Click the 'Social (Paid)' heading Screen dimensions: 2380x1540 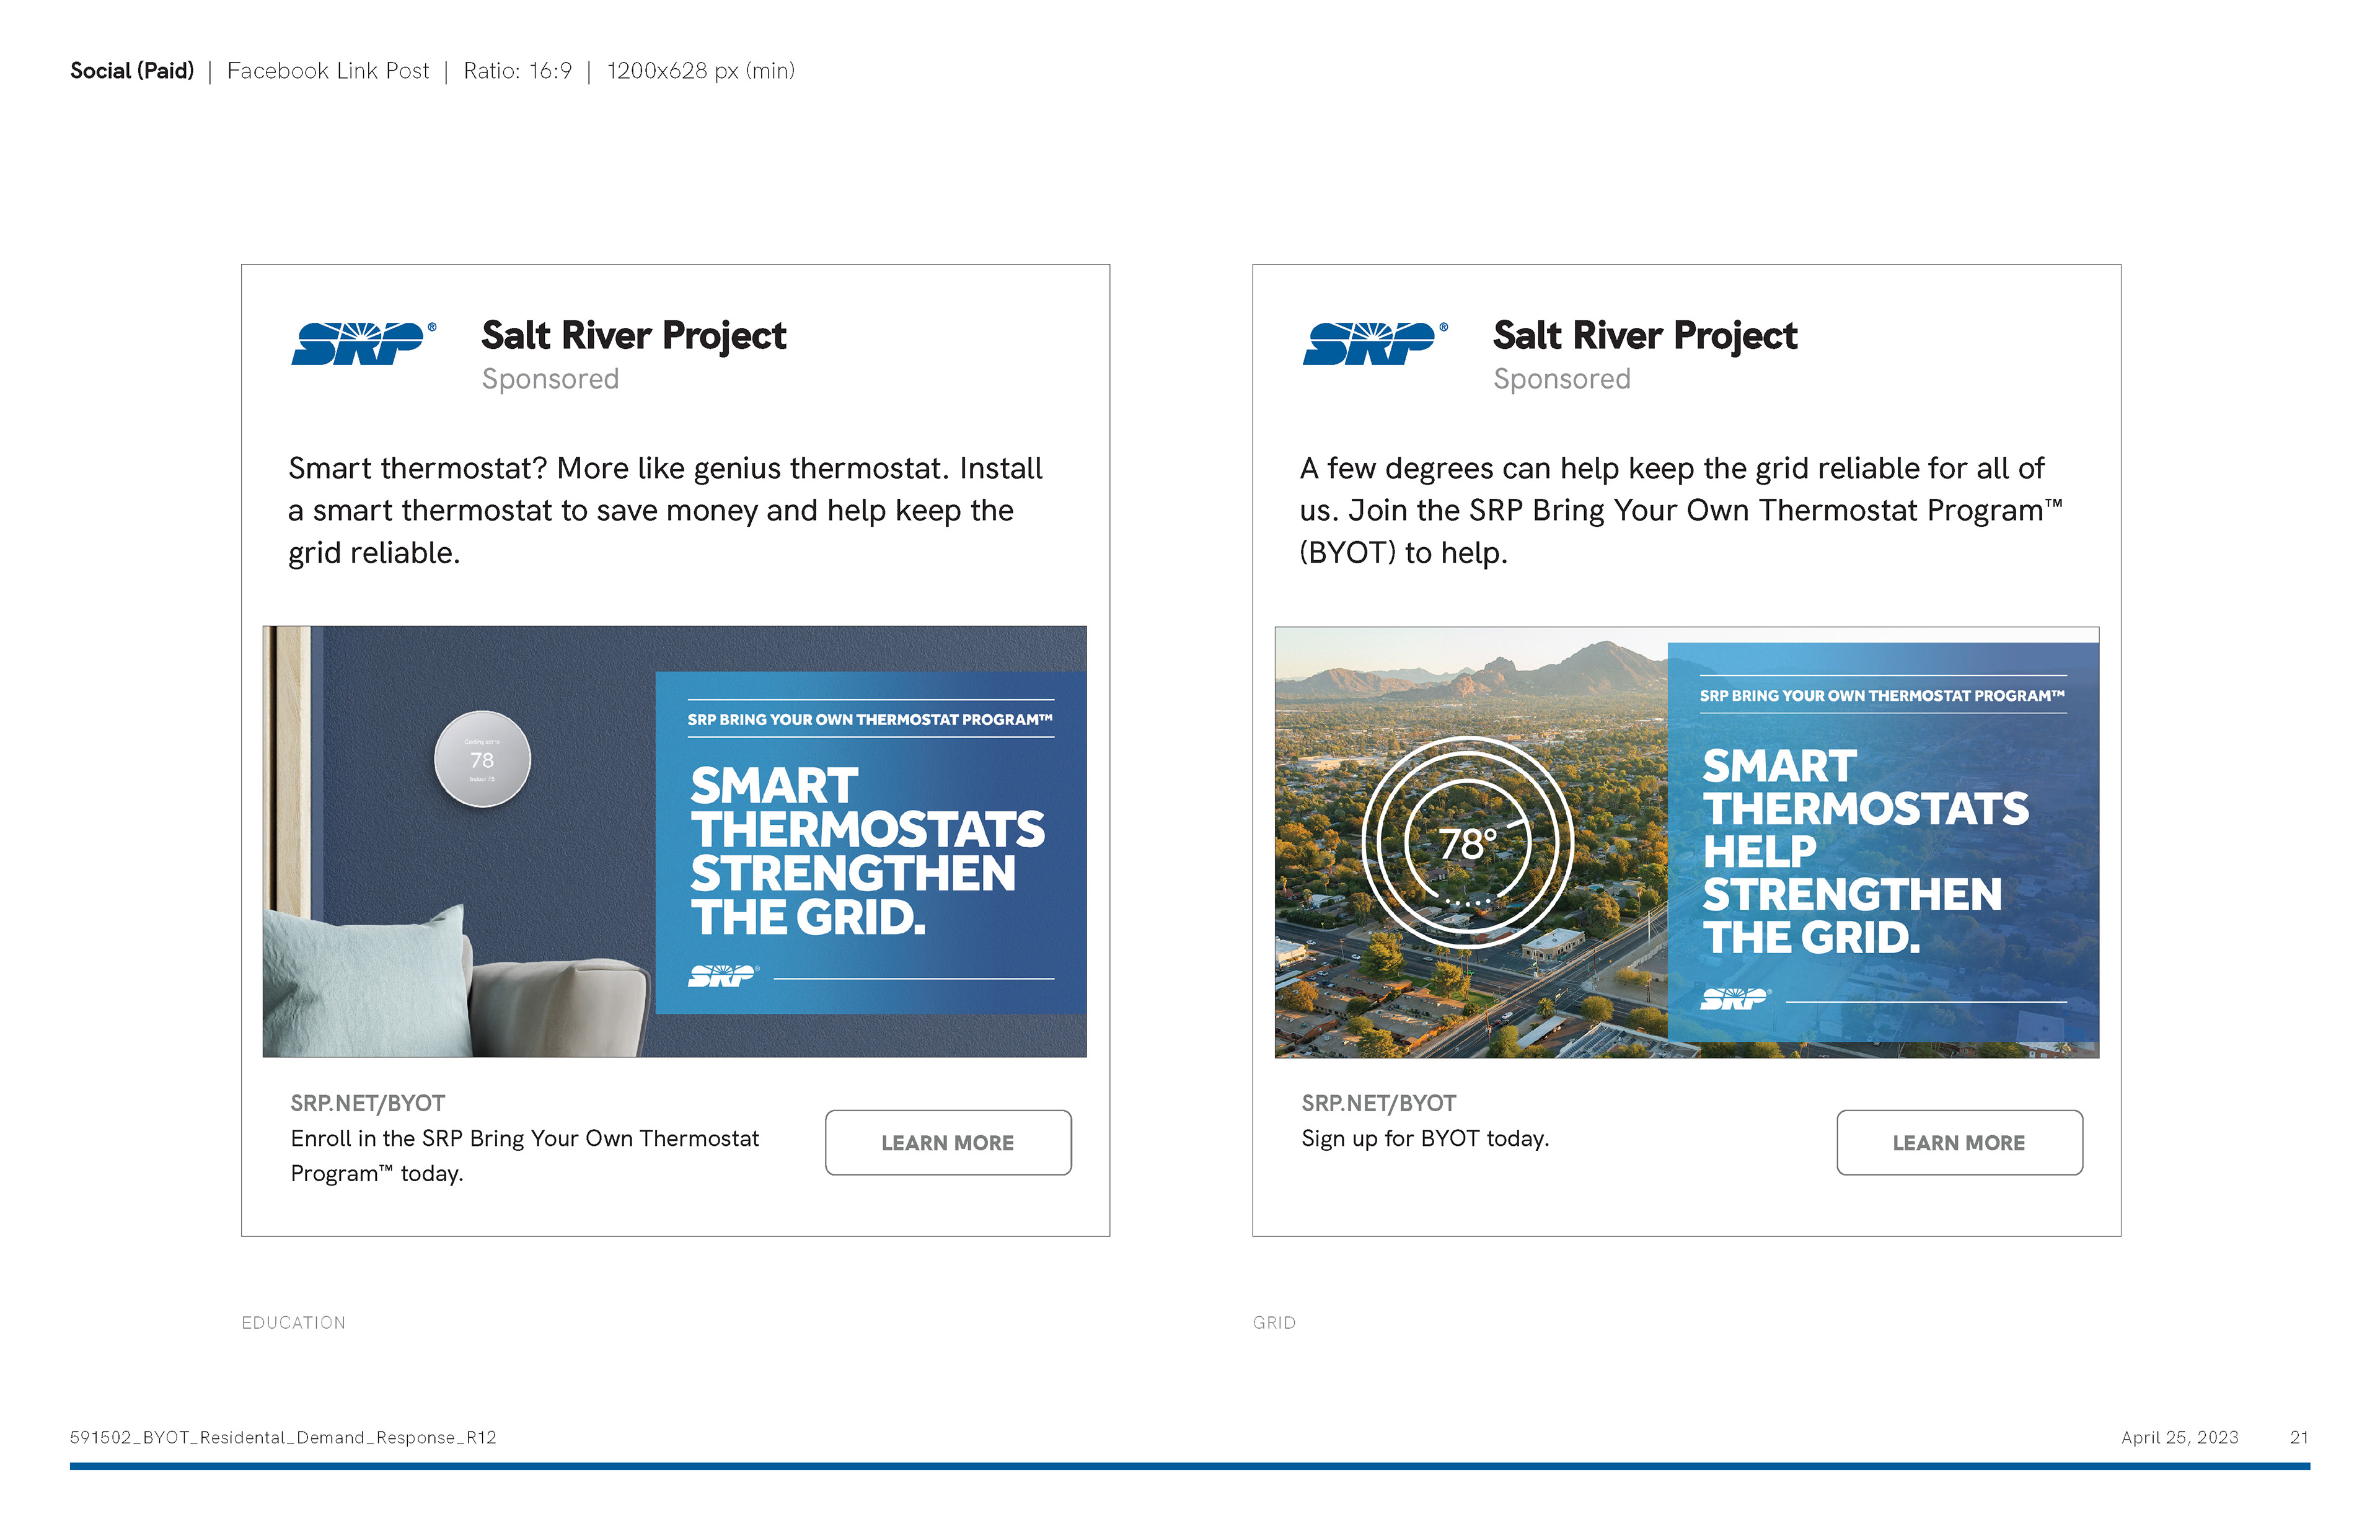[x=132, y=71]
